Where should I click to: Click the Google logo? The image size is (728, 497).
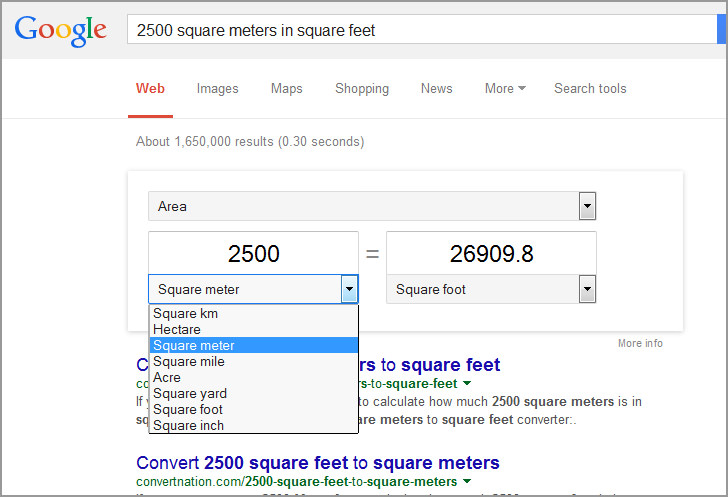click(x=60, y=31)
